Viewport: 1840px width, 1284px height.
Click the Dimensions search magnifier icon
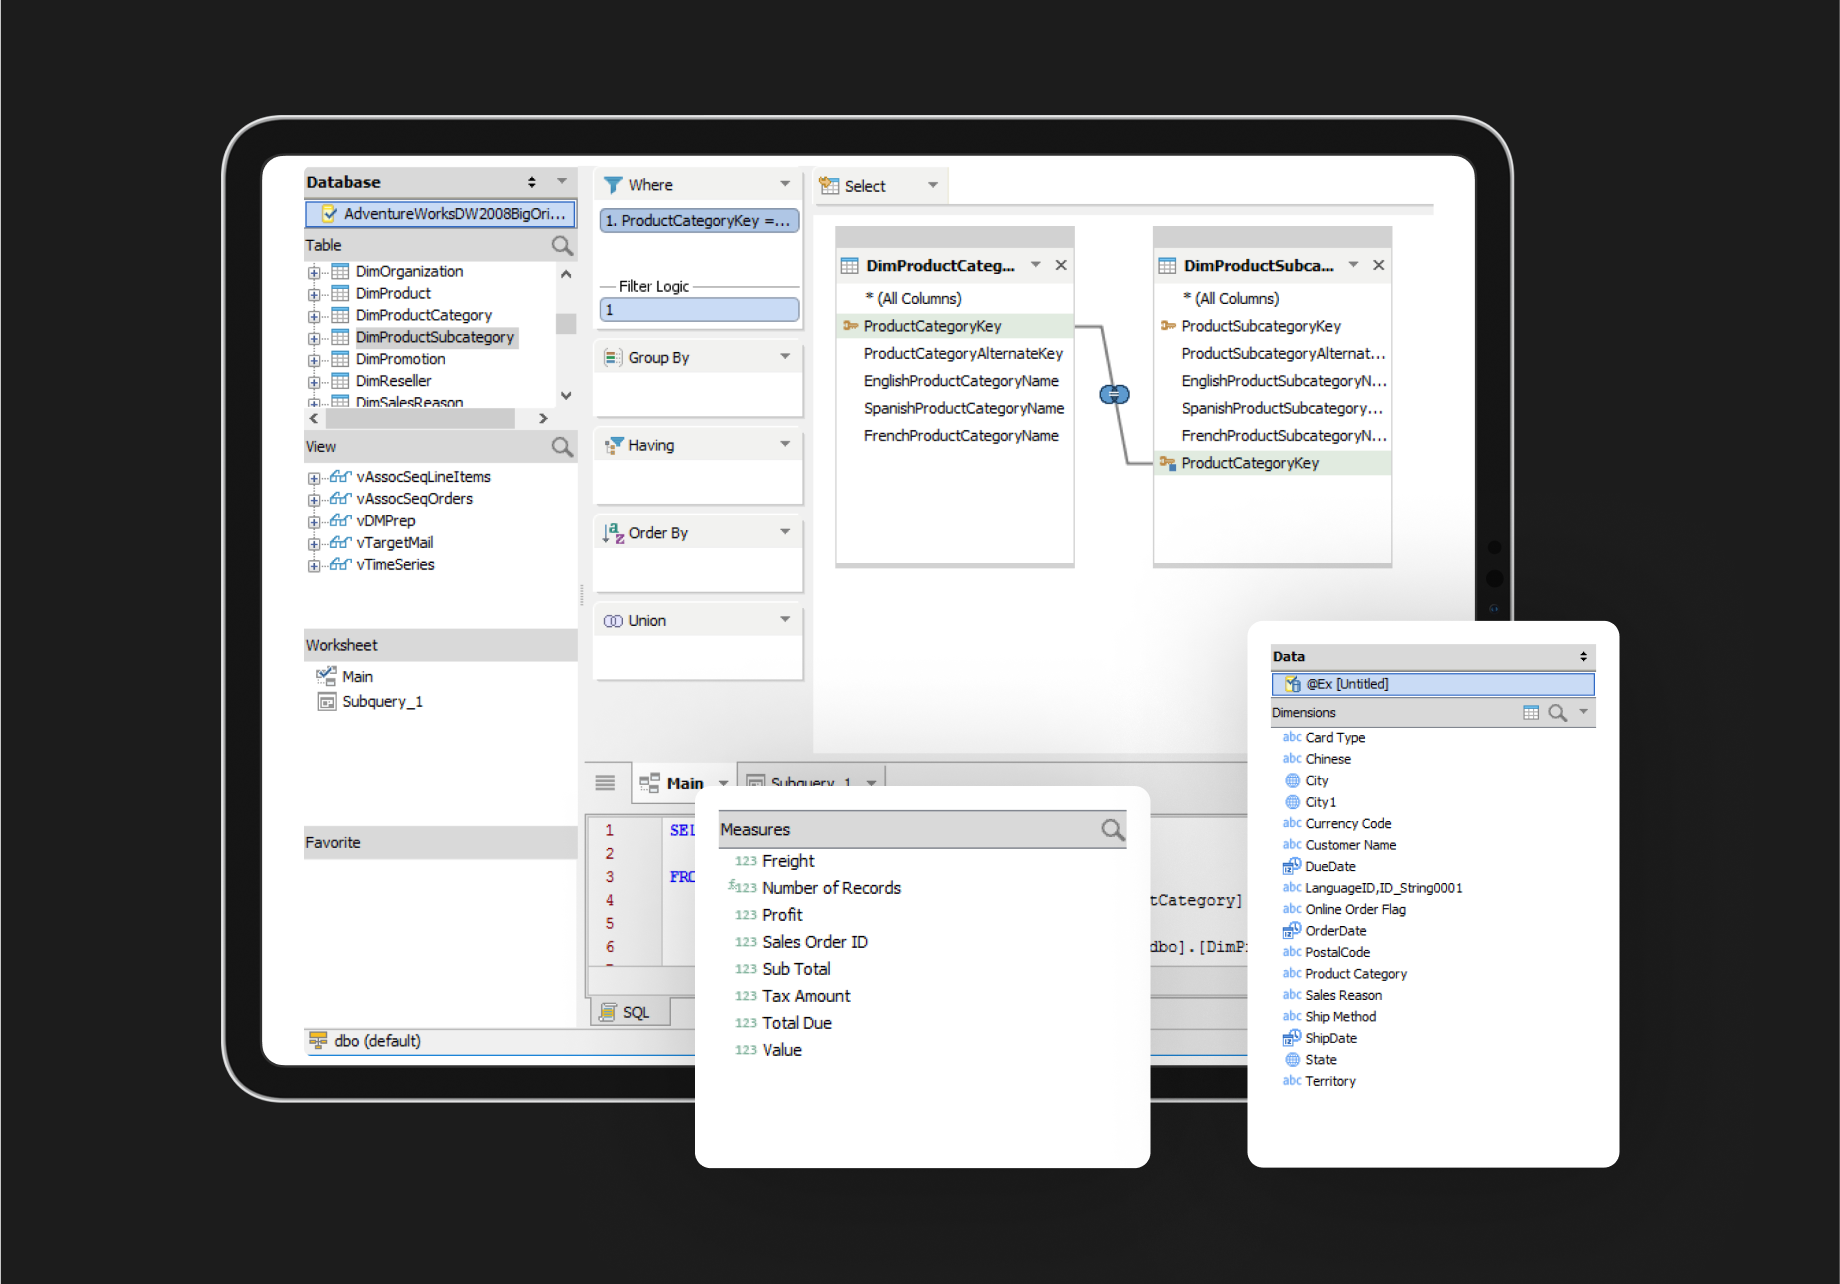[x=1557, y=713]
